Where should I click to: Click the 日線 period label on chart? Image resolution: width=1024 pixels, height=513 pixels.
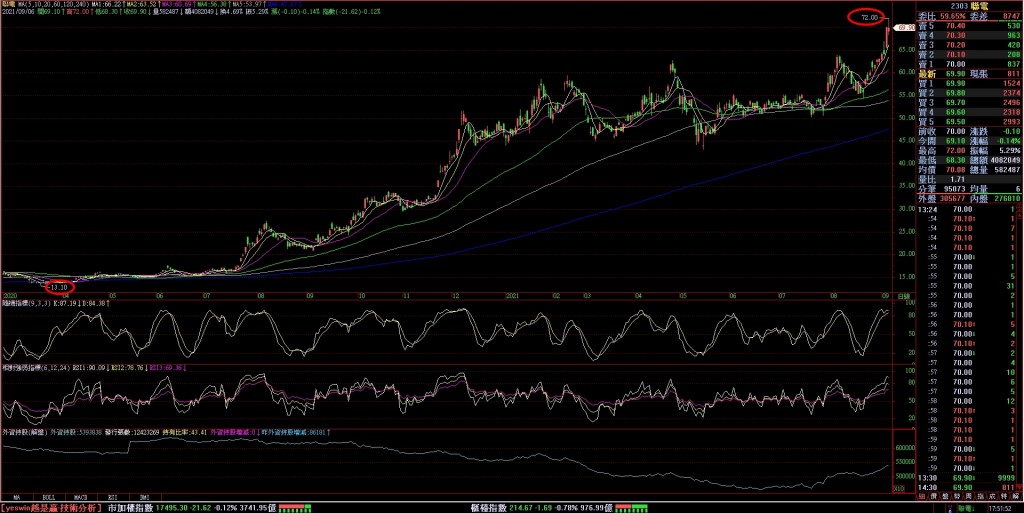pyautogui.click(x=903, y=297)
